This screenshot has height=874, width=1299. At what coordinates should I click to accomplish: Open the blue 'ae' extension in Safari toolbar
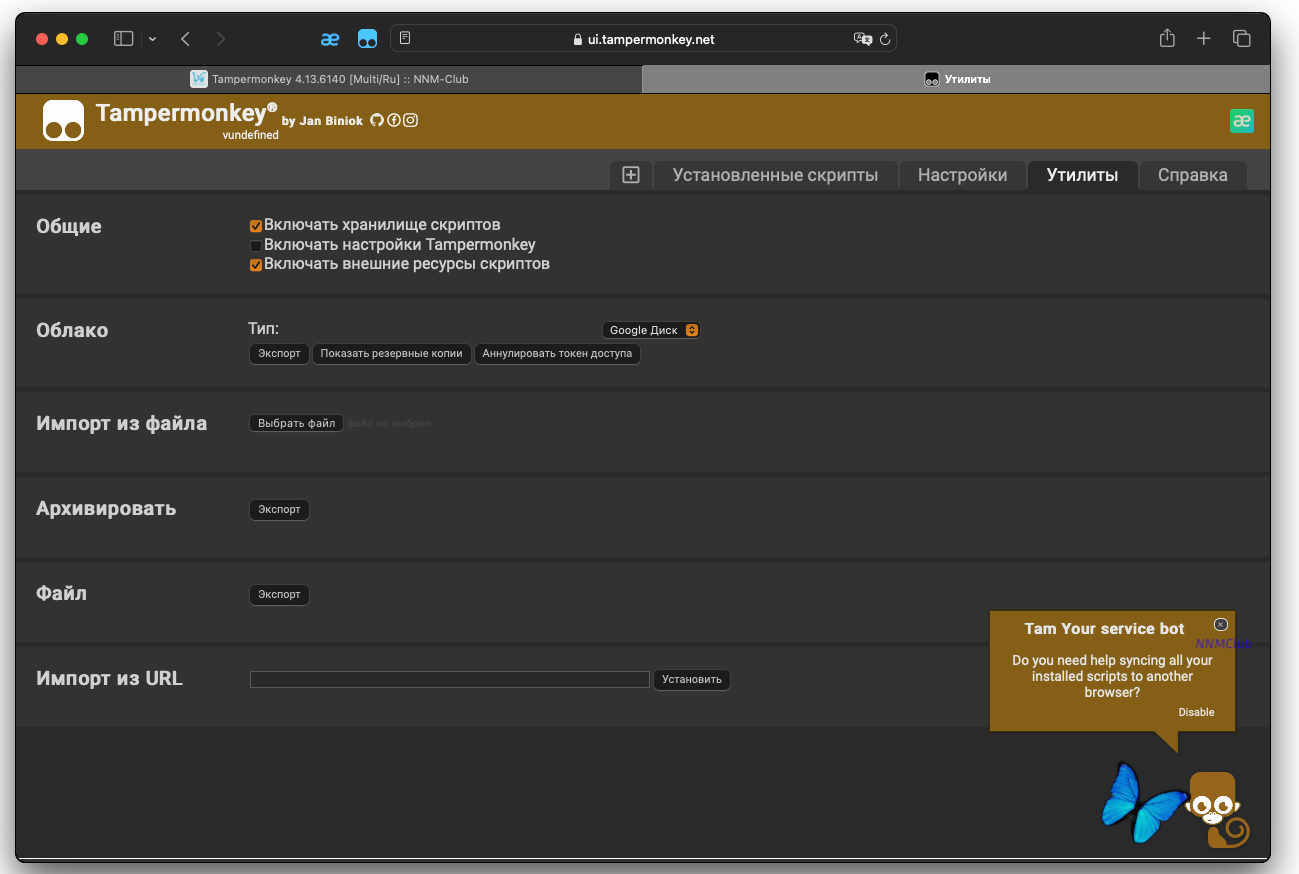point(330,39)
